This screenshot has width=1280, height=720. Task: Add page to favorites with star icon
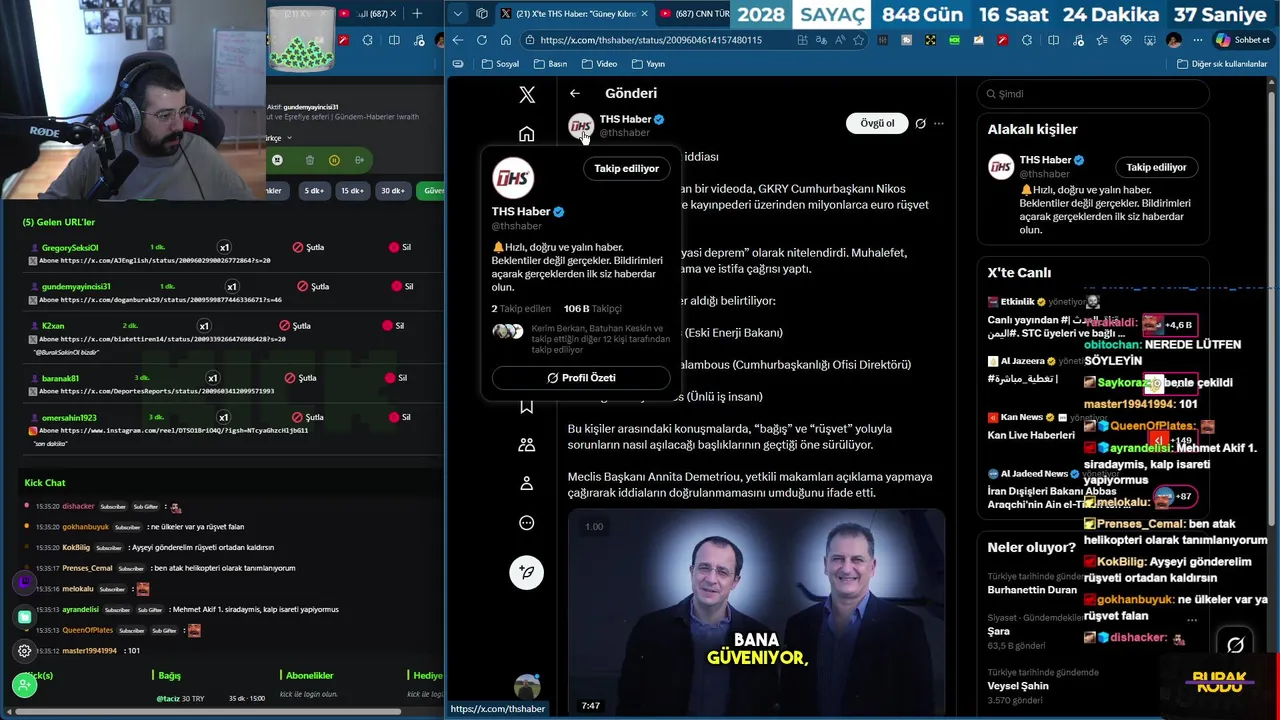(x=858, y=40)
